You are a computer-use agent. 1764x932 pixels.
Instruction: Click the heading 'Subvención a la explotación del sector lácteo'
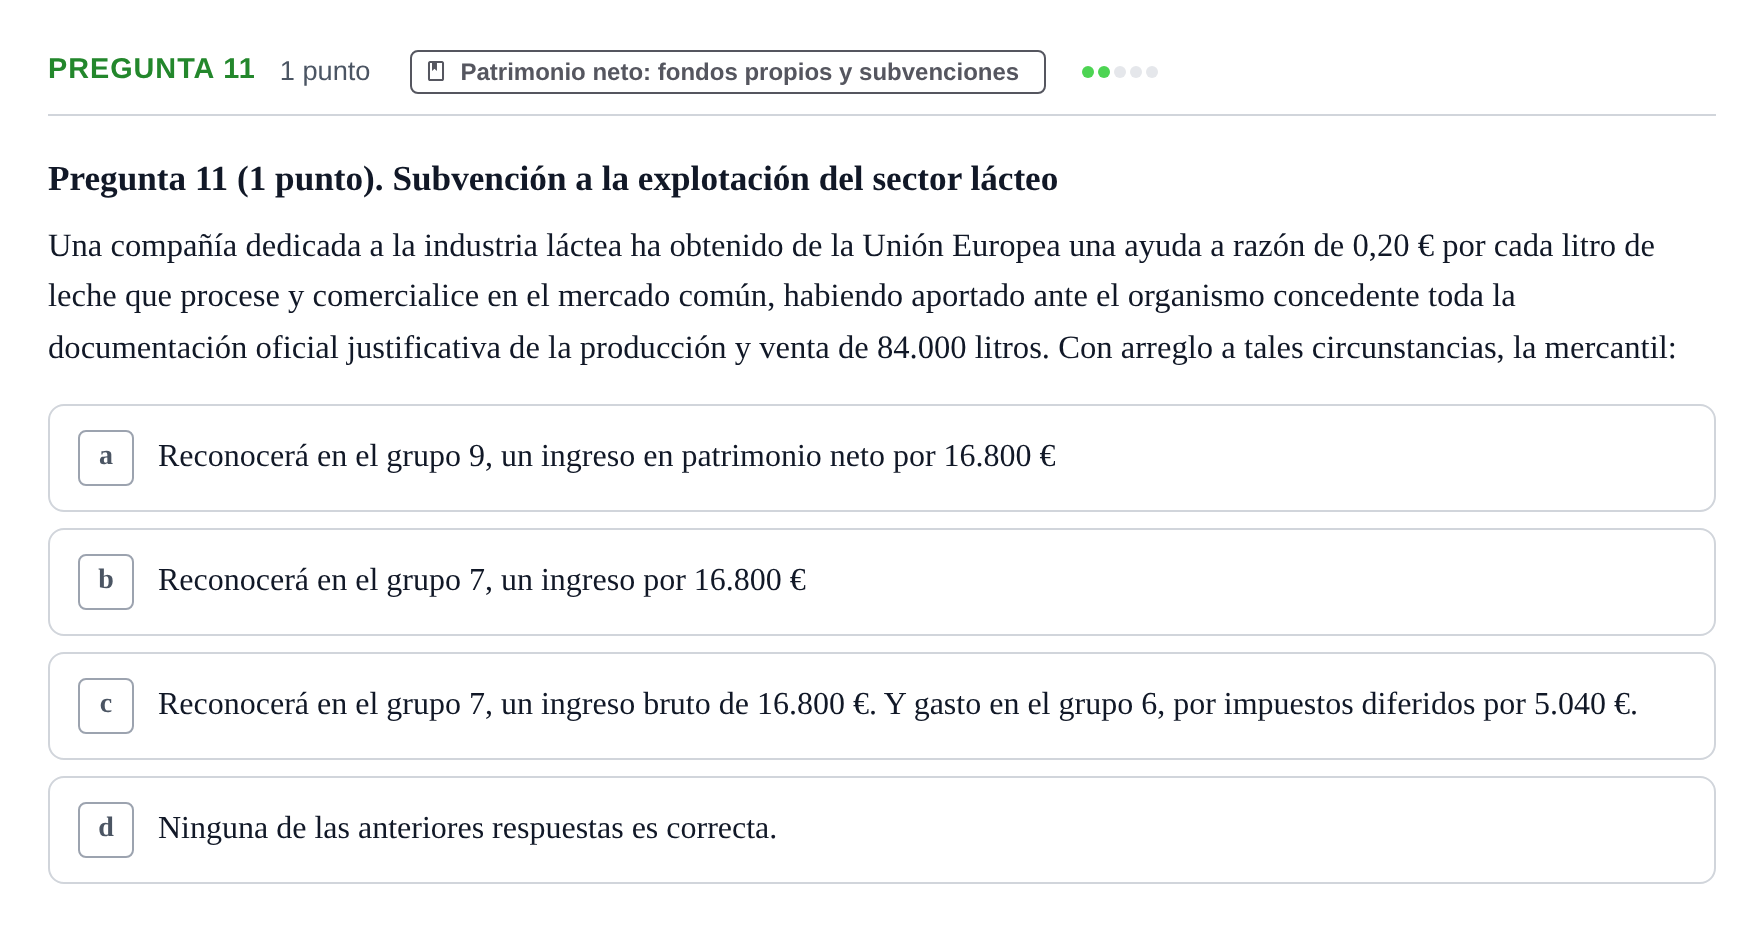tap(553, 179)
